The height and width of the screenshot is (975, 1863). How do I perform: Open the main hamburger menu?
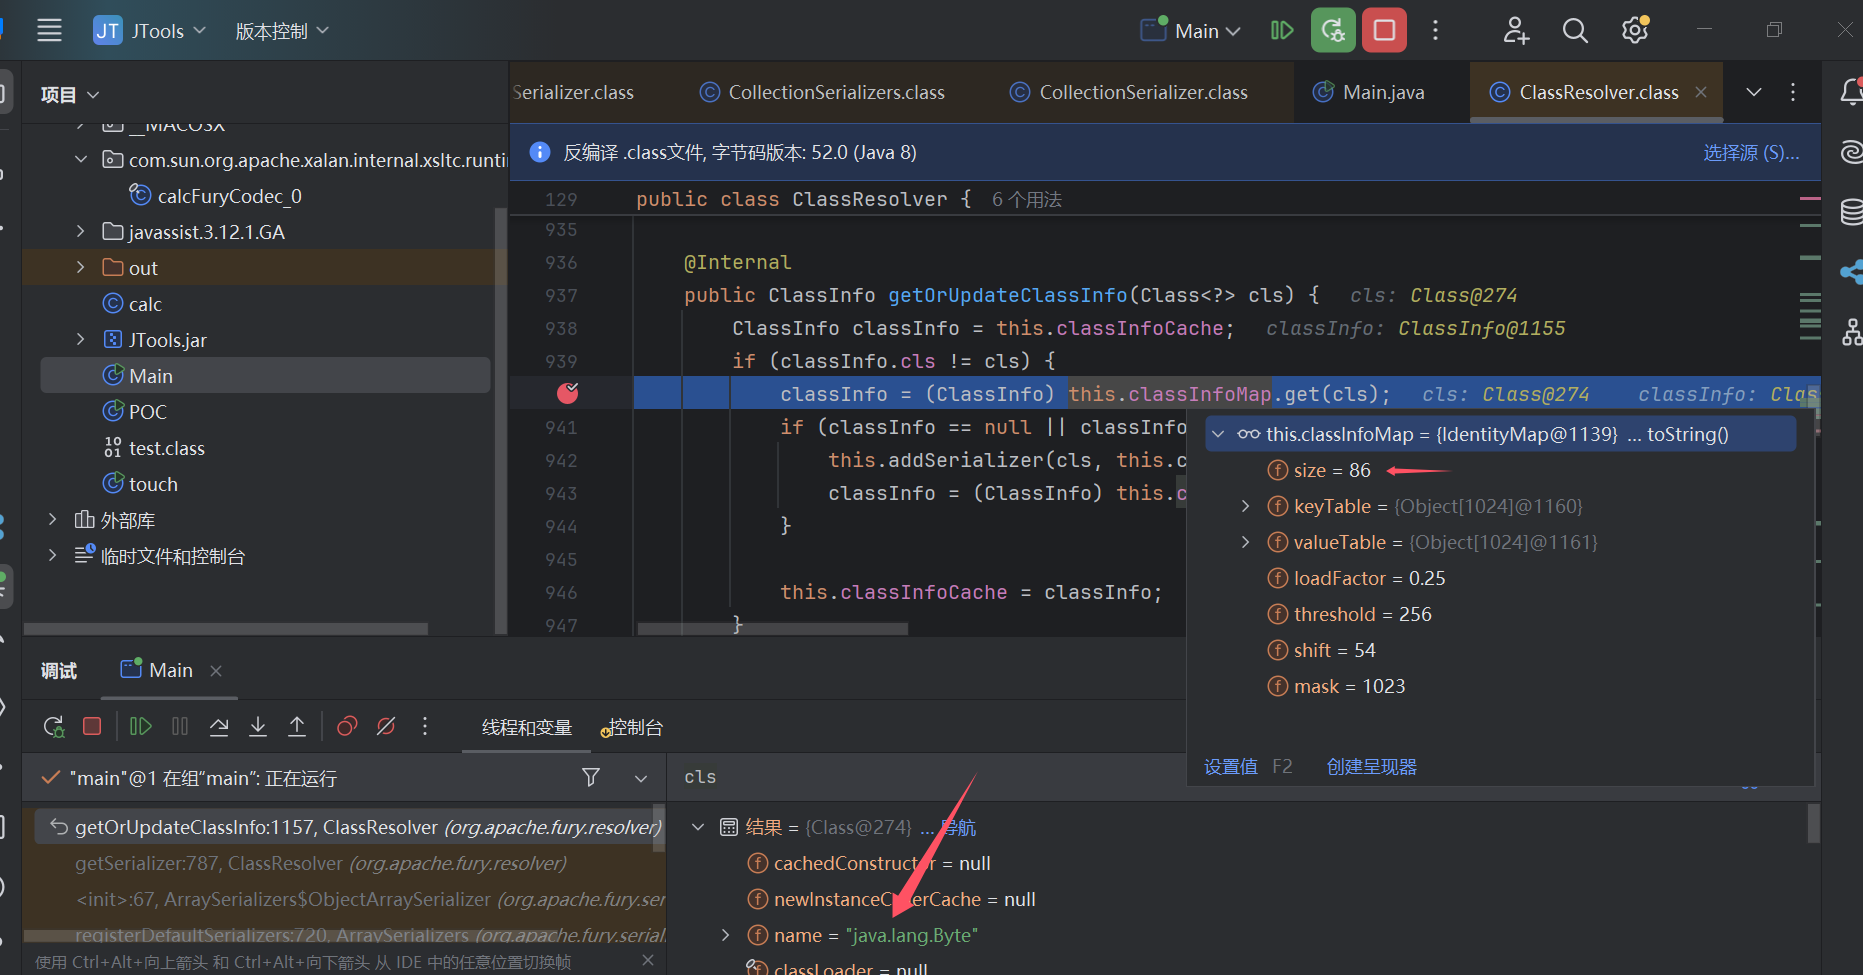(x=49, y=31)
